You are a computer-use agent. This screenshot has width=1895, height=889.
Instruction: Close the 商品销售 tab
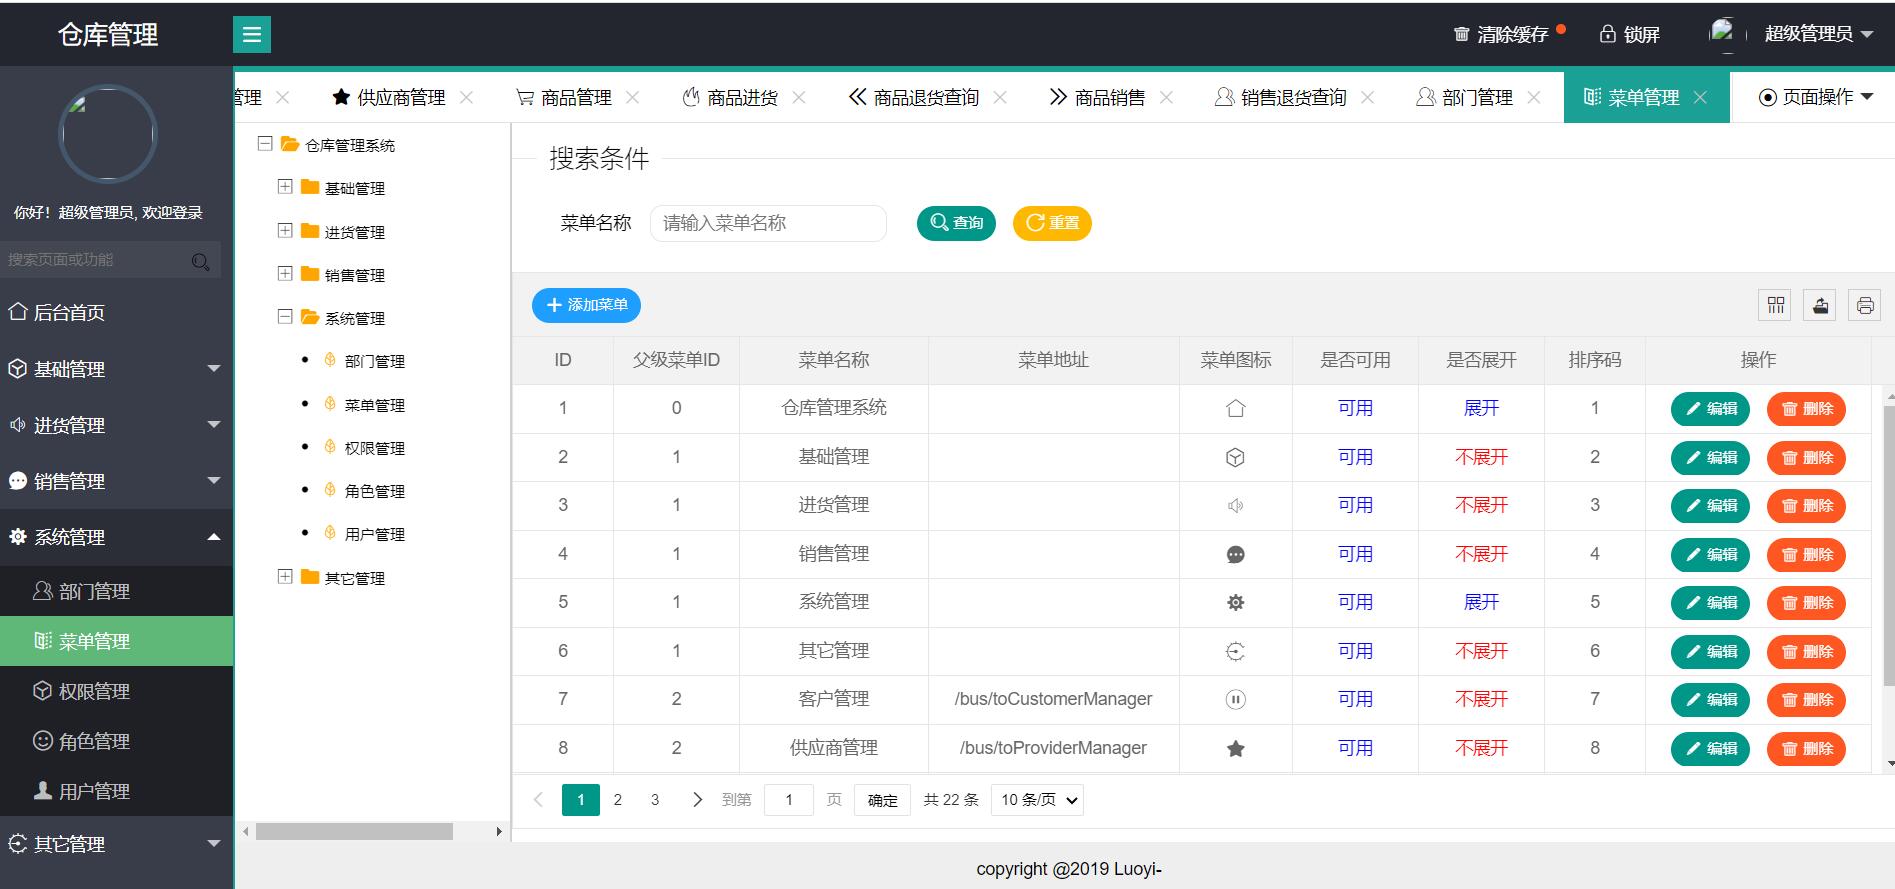coord(1165,97)
